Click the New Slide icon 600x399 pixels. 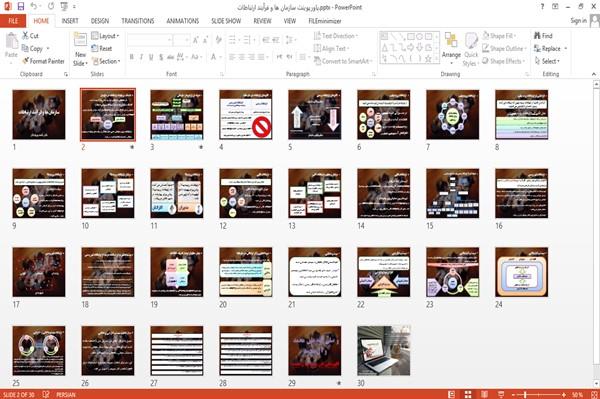pos(80,41)
